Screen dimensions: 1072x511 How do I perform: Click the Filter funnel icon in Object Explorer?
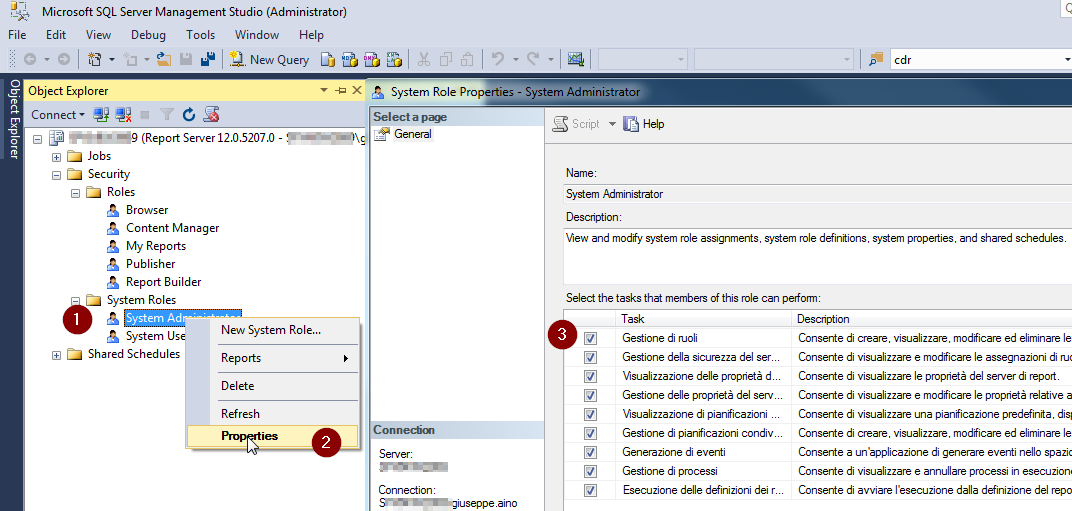[x=167, y=114]
